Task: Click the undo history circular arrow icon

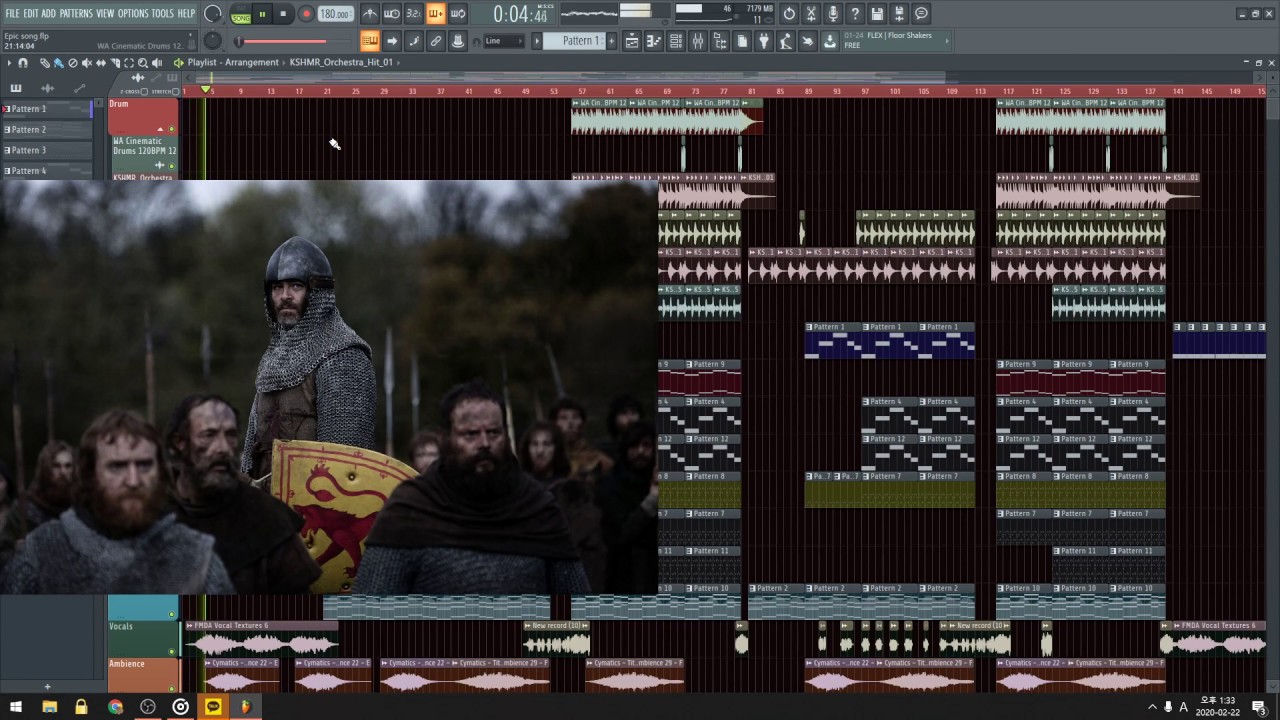Action: (789, 14)
